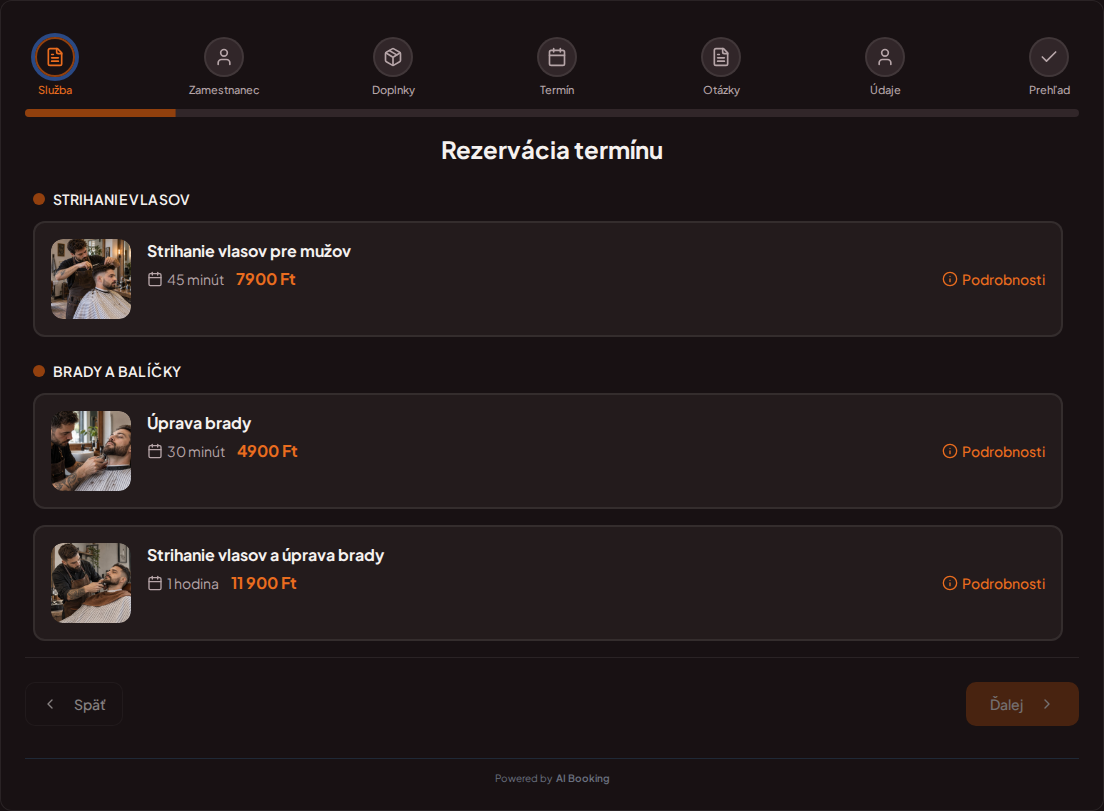Image resolution: width=1104 pixels, height=811 pixels.
Task: Open the Zamestnanec step icon
Action: point(224,57)
